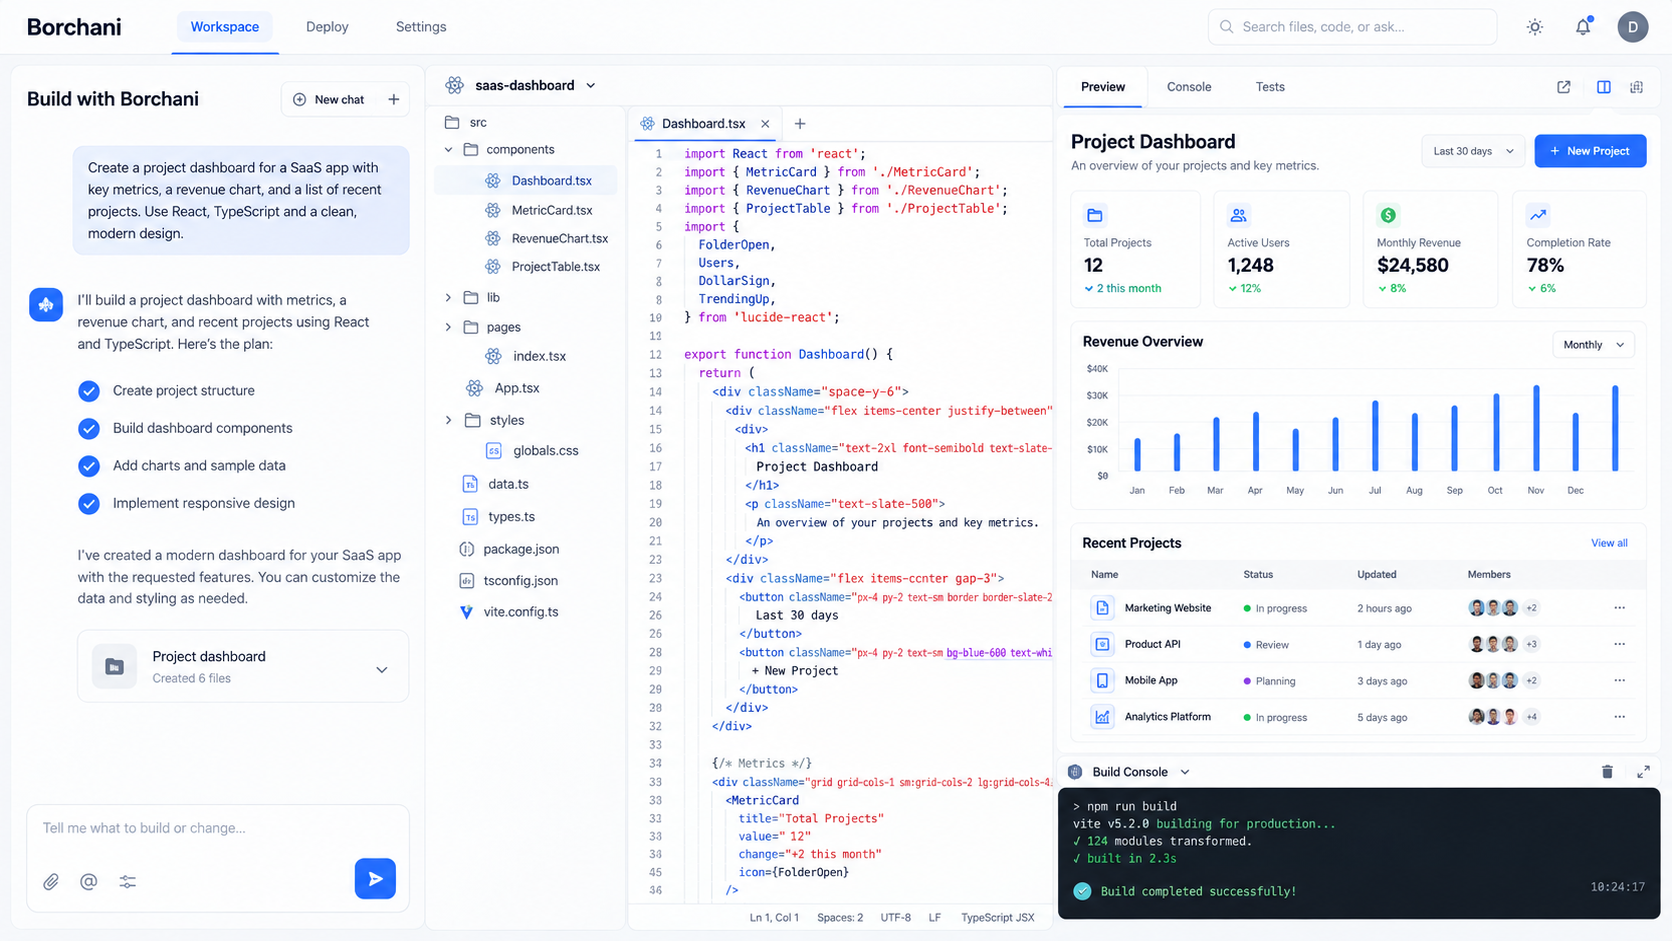Open preview in new window

1564,87
